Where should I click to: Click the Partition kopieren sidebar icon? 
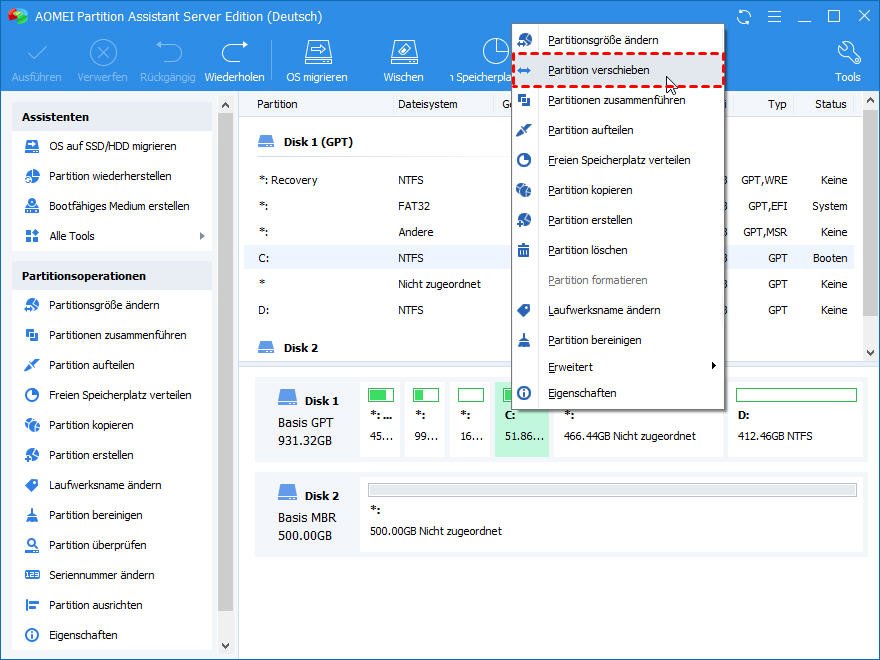click(x=32, y=425)
